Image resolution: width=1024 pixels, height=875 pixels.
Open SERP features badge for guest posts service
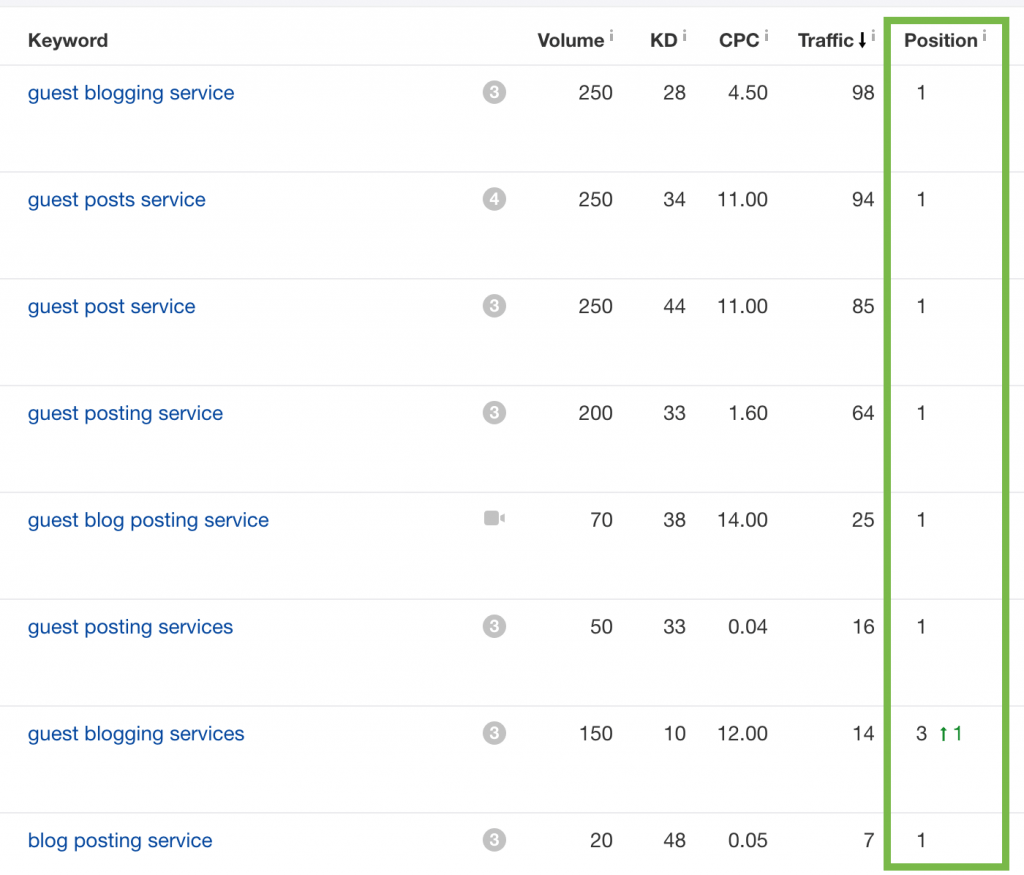(494, 199)
